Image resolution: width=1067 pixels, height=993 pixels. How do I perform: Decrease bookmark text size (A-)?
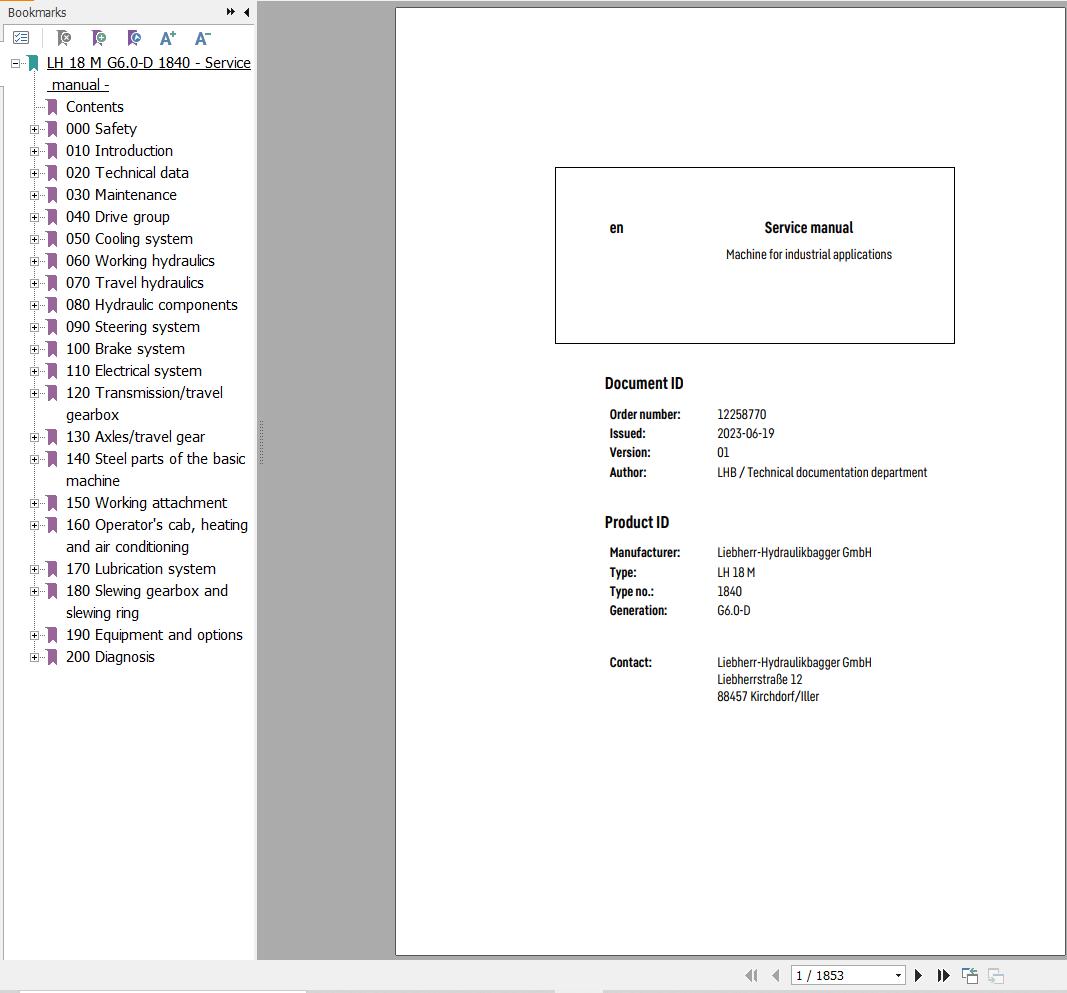click(x=203, y=38)
